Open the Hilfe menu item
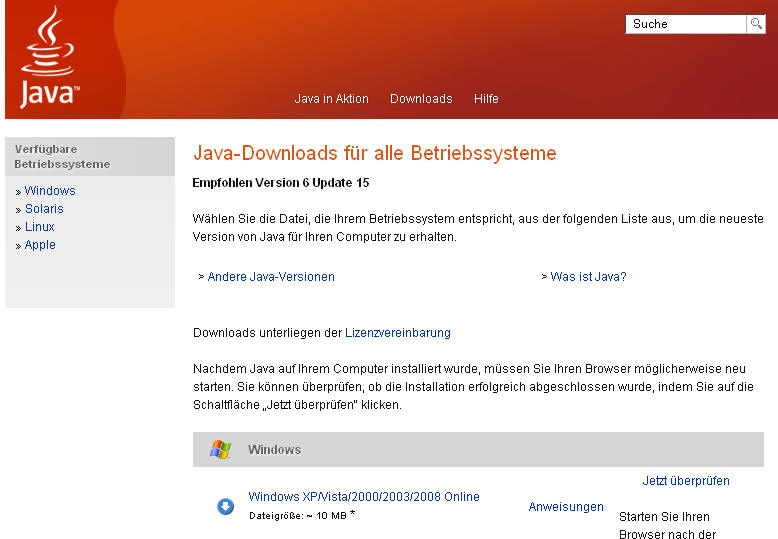Viewport: 778px width, 539px height. [x=486, y=99]
